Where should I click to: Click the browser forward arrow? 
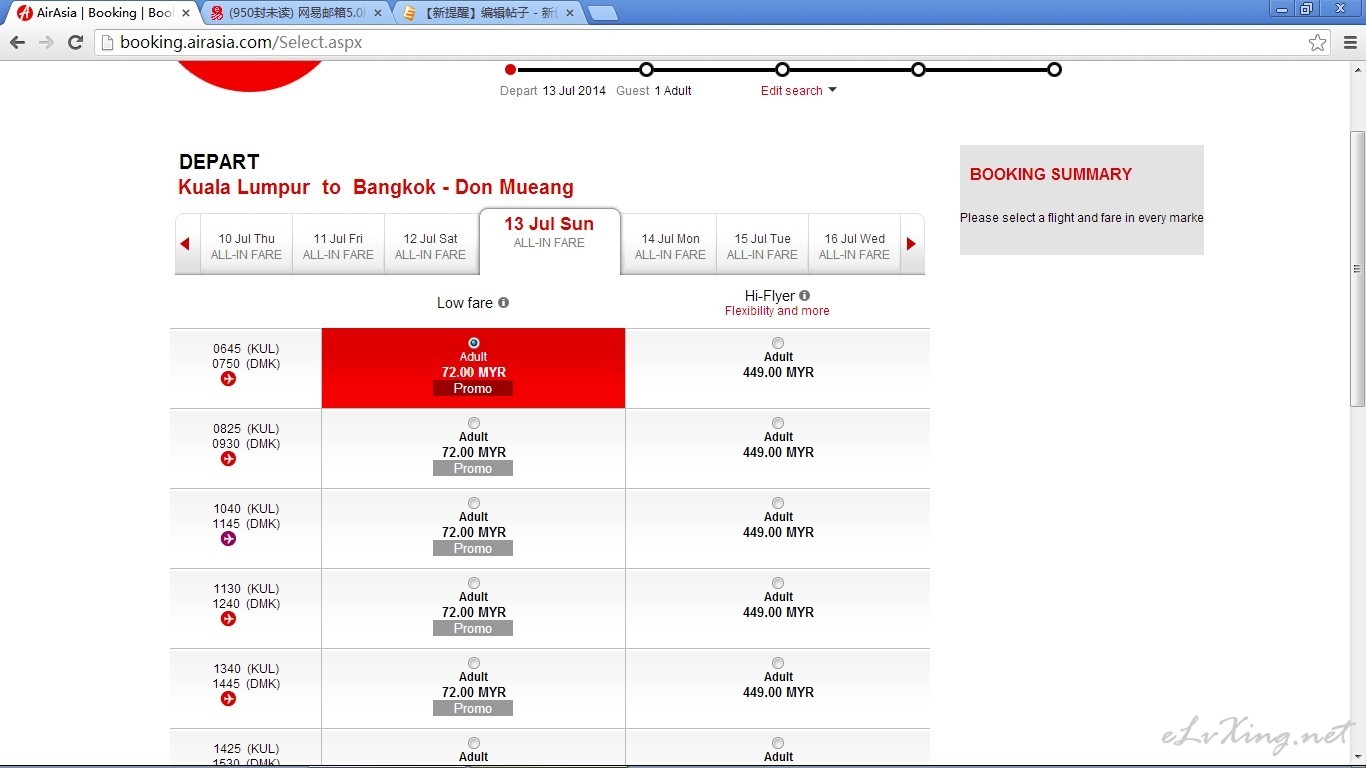pyautogui.click(x=46, y=42)
